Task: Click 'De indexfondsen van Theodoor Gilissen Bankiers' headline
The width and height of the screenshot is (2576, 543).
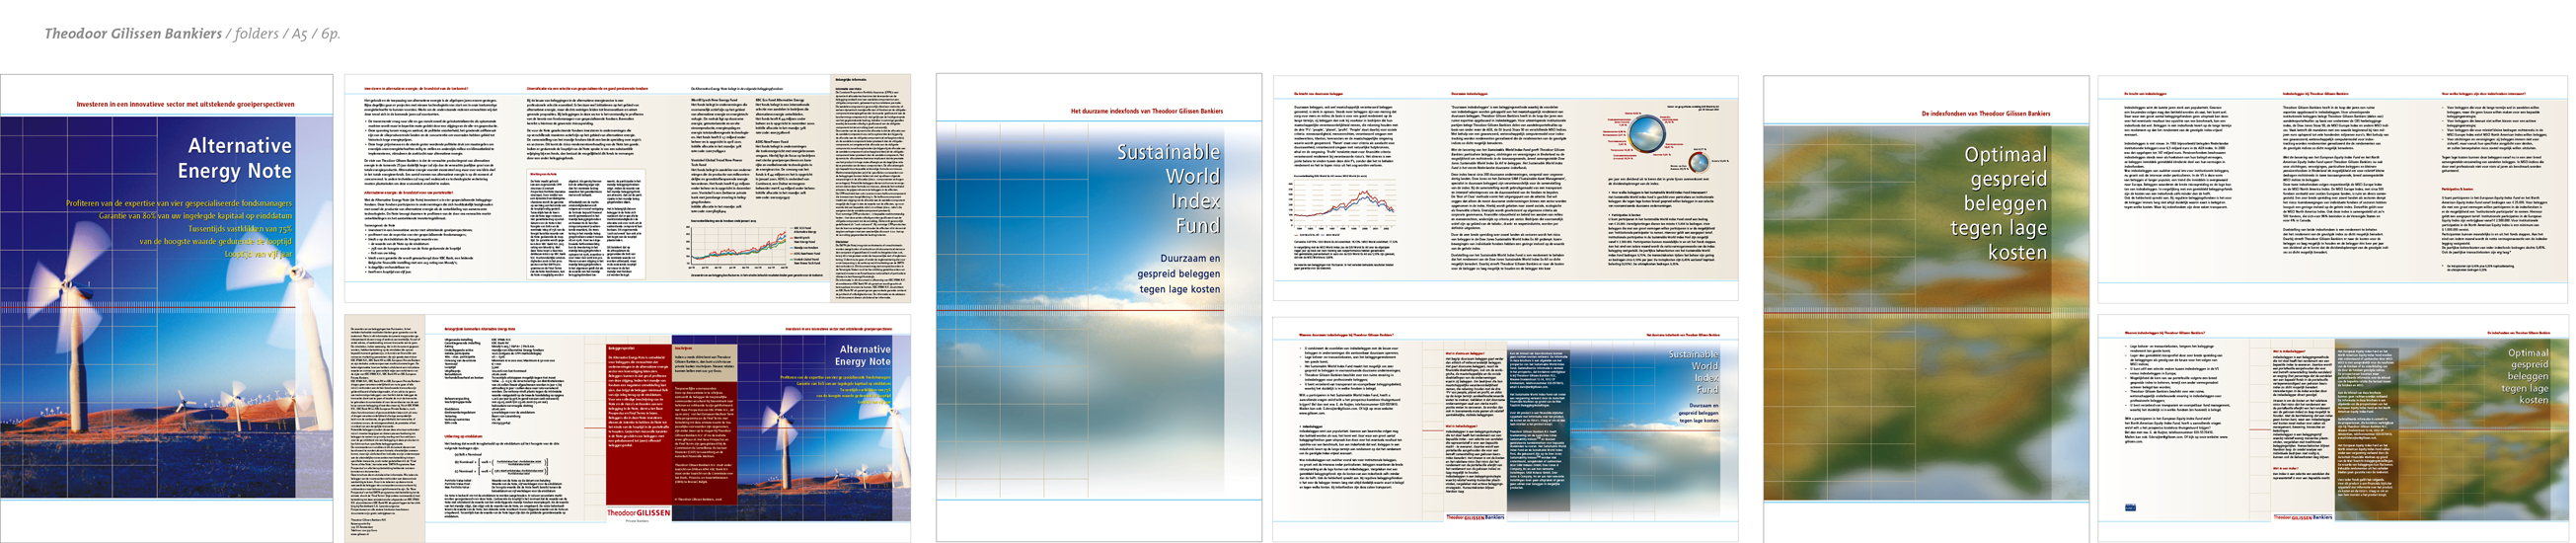Action: pos(1986,114)
